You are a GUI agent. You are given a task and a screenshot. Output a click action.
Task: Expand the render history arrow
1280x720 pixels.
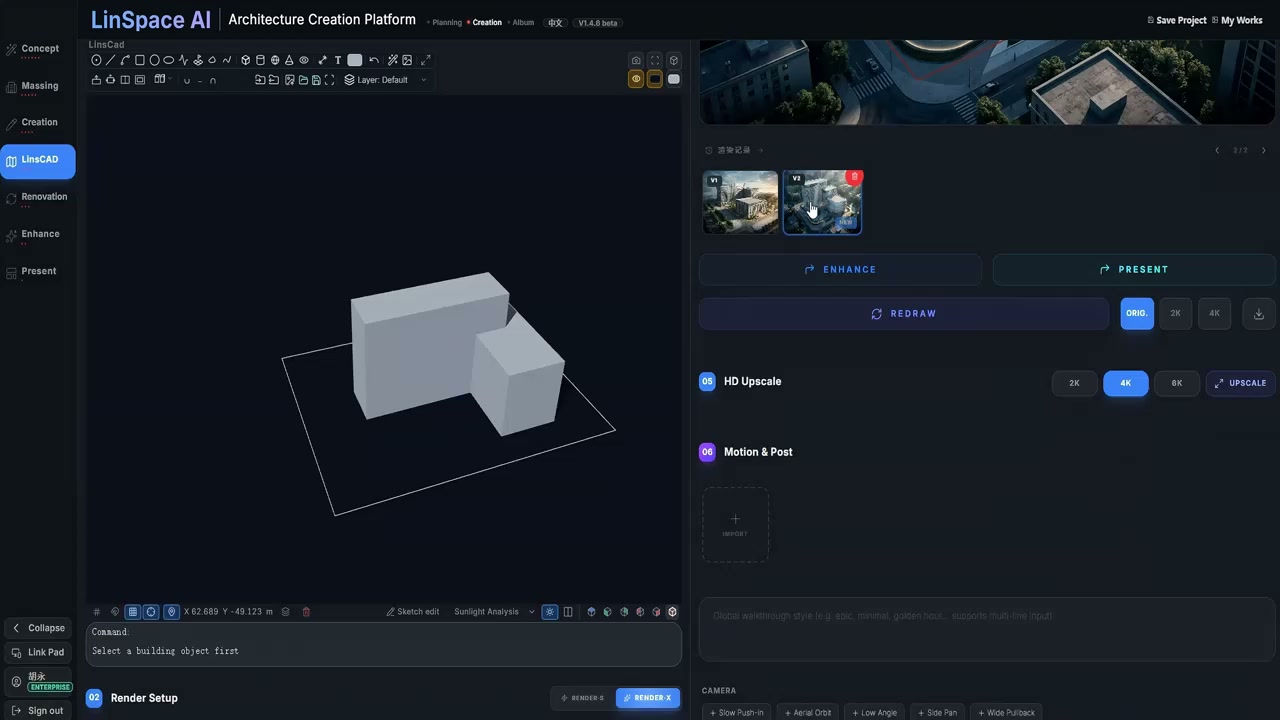pyautogui.click(x=761, y=151)
